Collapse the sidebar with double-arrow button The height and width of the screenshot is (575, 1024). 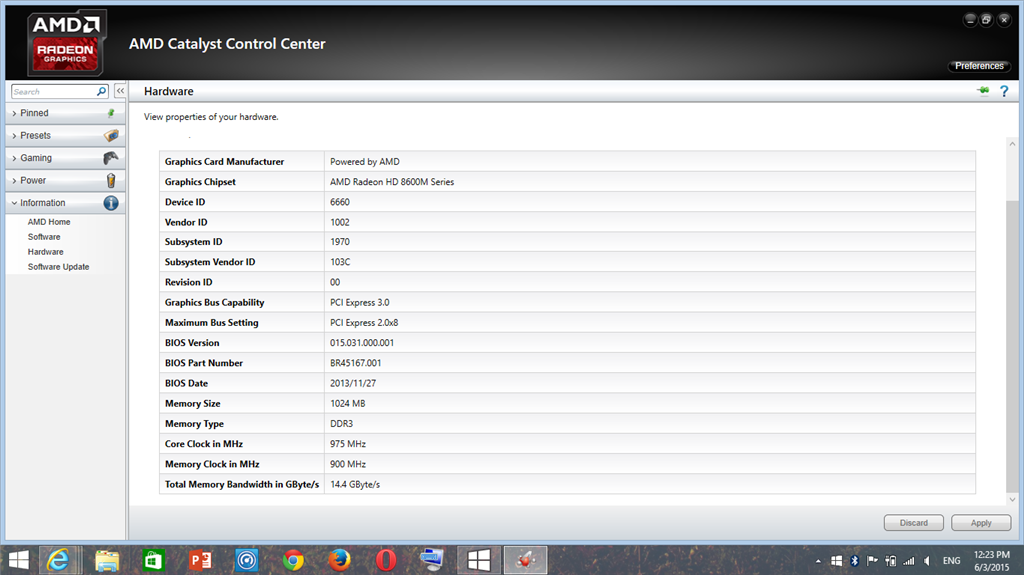(x=120, y=91)
